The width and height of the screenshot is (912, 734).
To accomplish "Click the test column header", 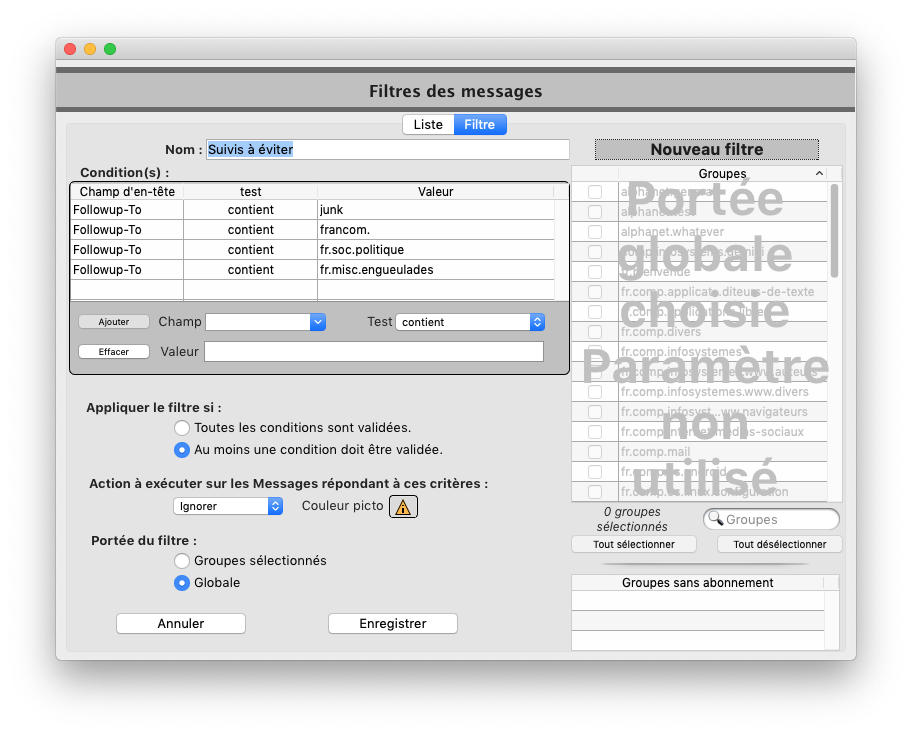I will [251, 191].
